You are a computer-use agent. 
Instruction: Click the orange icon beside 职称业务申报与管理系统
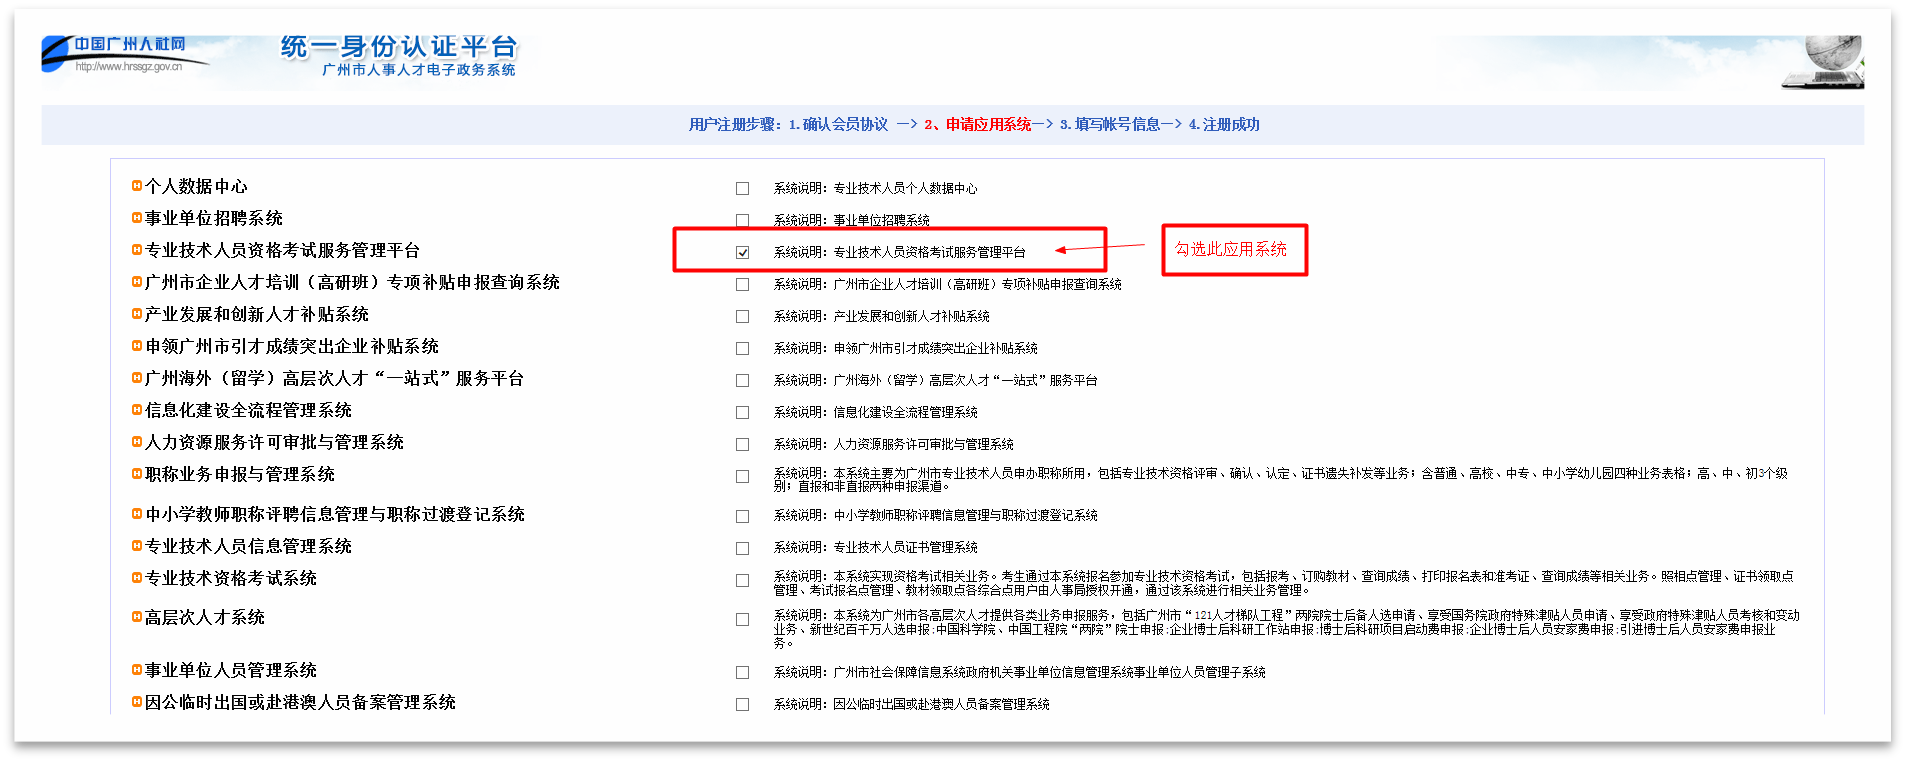point(137,474)
